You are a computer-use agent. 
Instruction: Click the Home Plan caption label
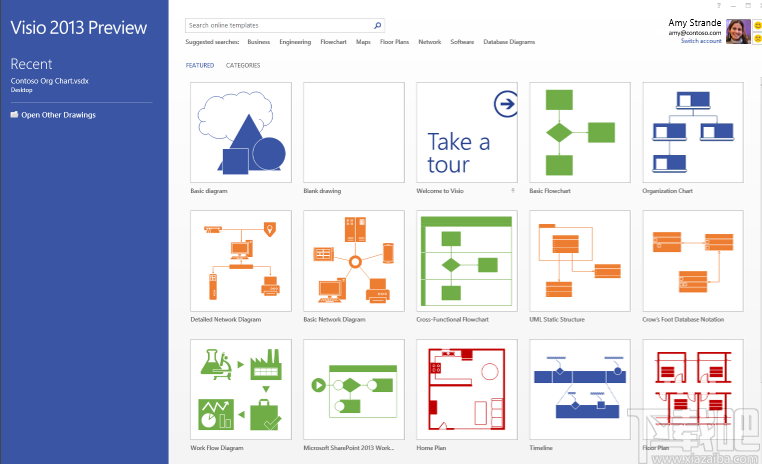click(x=431, y=448)
